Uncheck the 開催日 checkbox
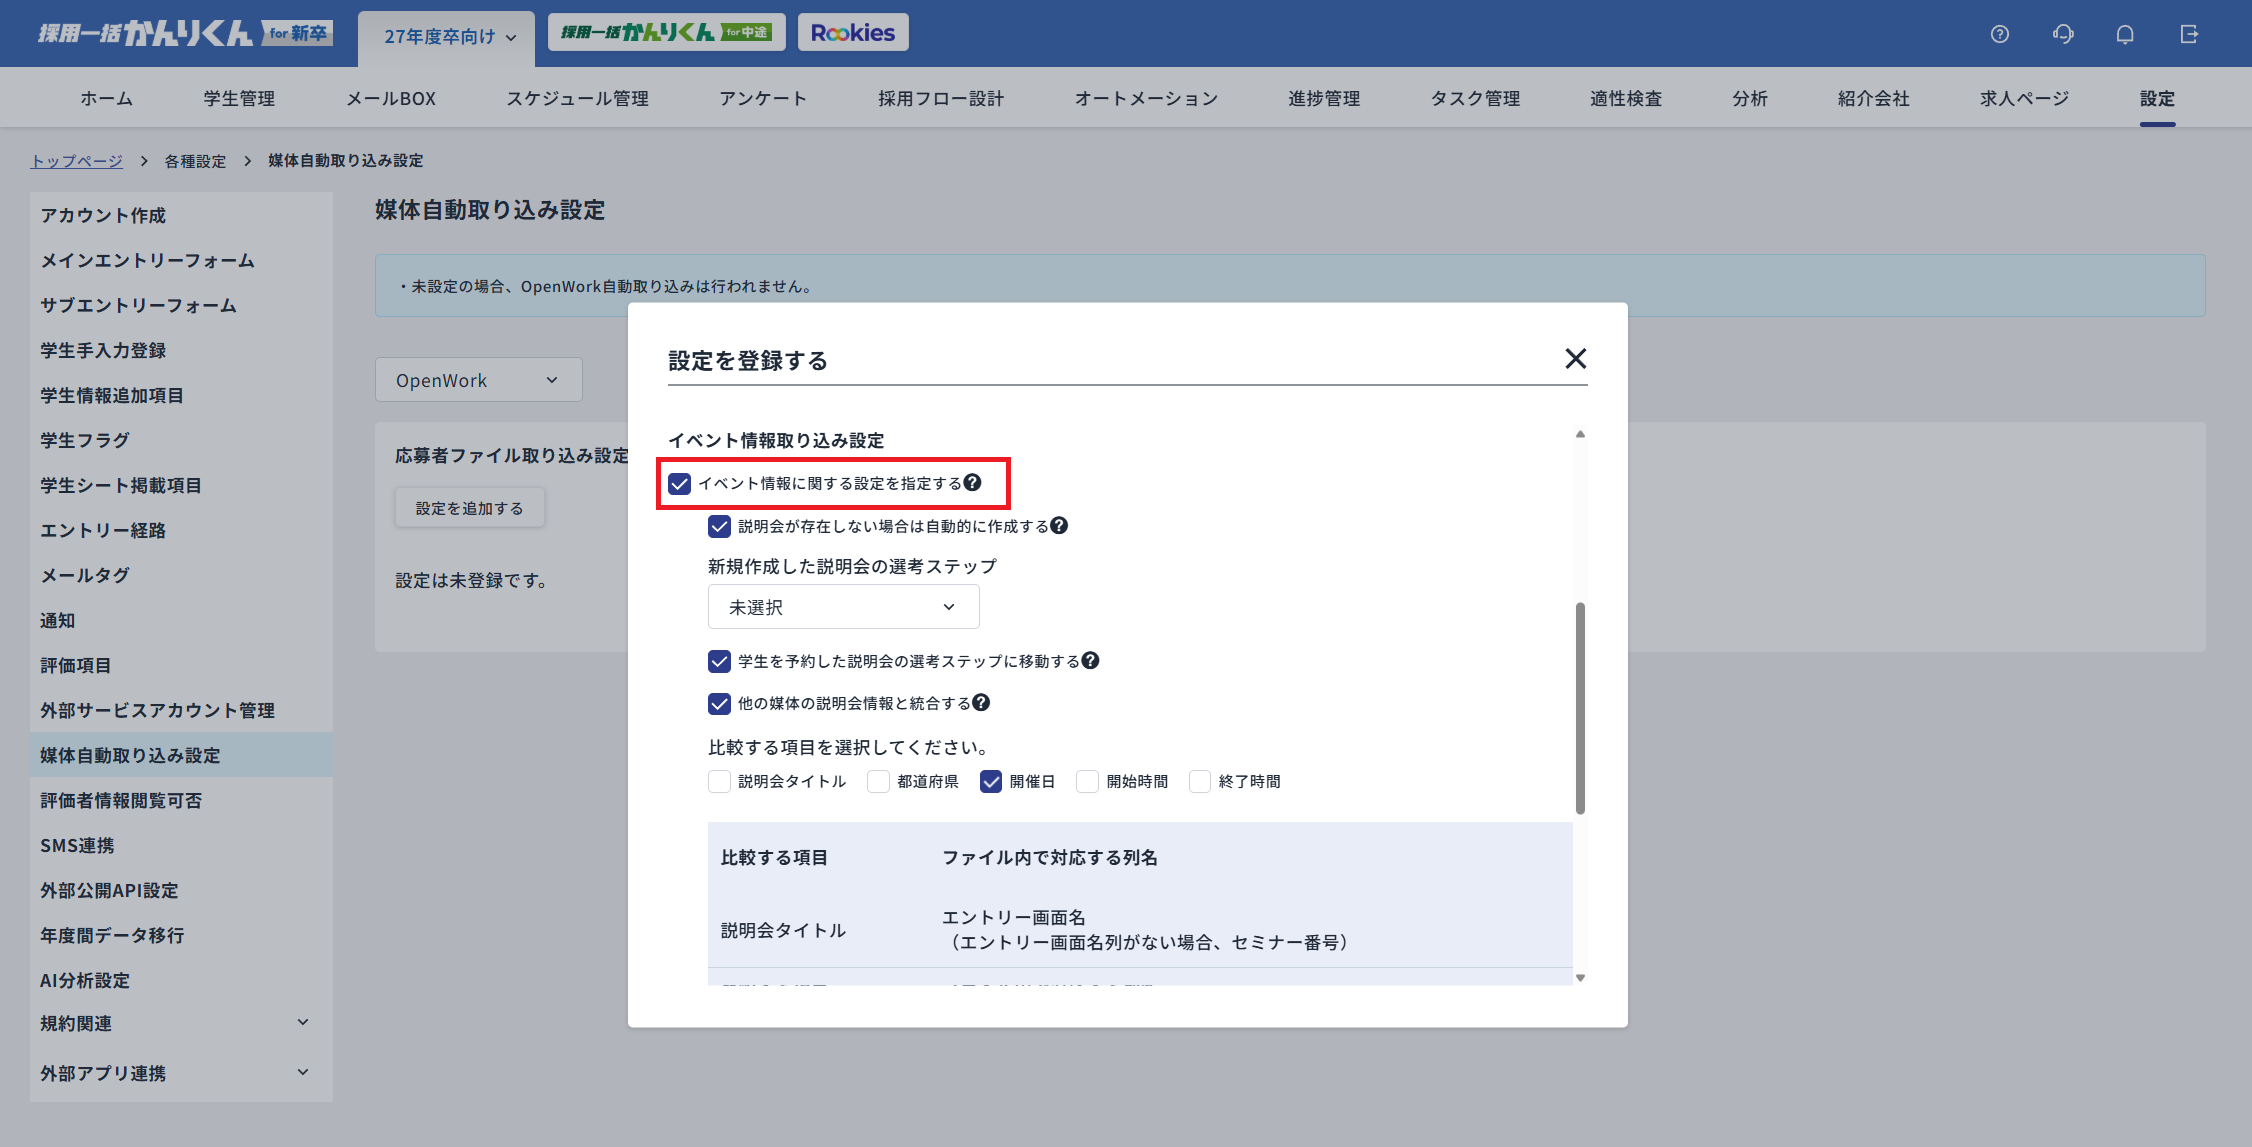Screen dimensions: 2252x1147 (990, 781)
